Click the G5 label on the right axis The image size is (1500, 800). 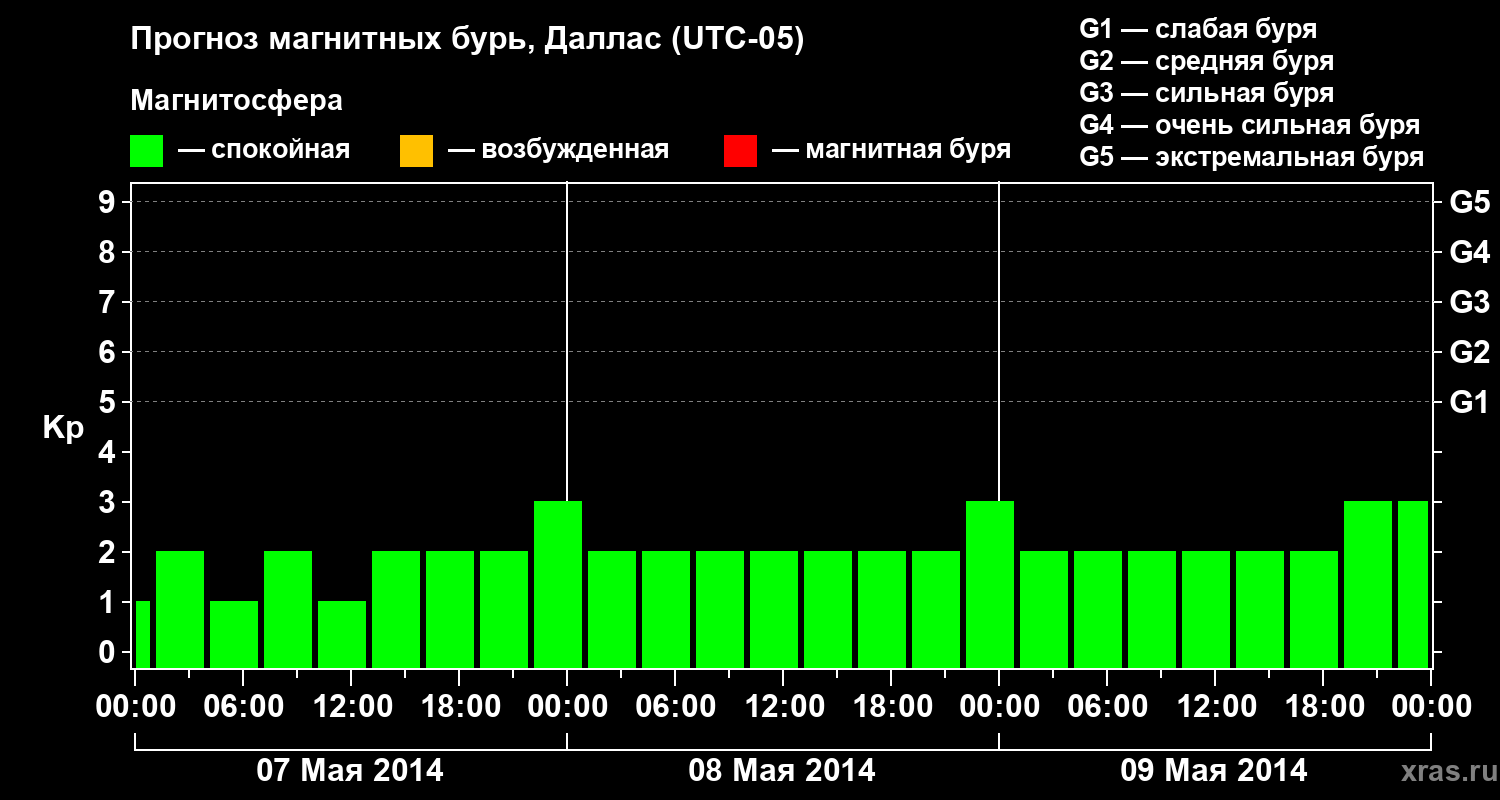coord(1469,202)
